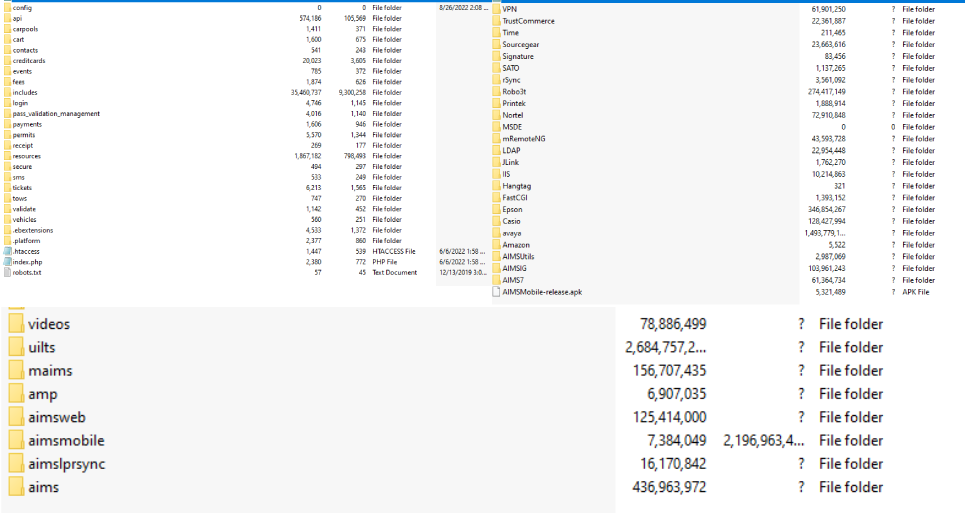Select the payments folder name
The height and width of the screenshot is (513, 965).
(x=27, y=124)
